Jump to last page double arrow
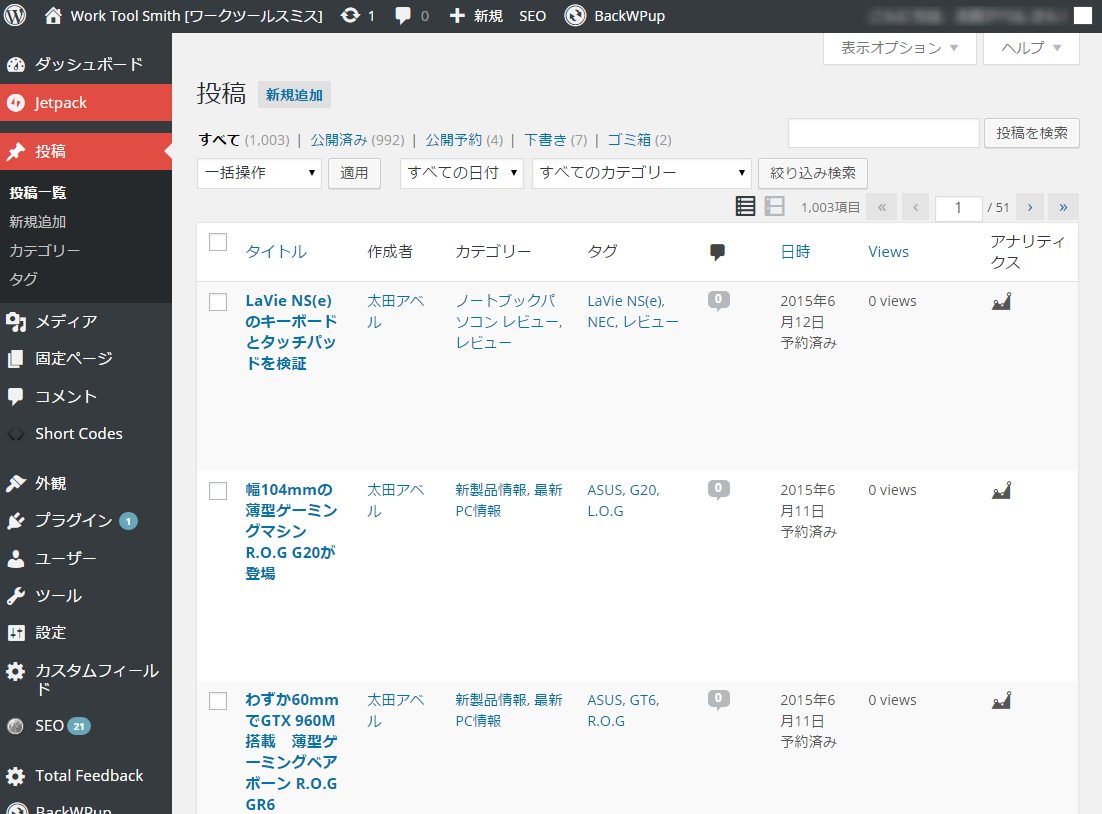 [1063, 207]
